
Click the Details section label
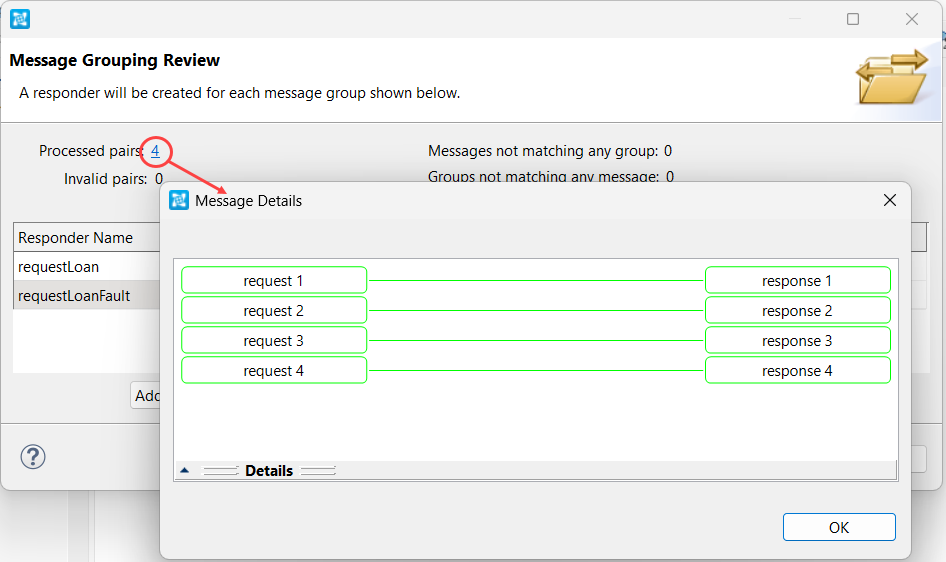pyautogui.click(x=269, y=471)
